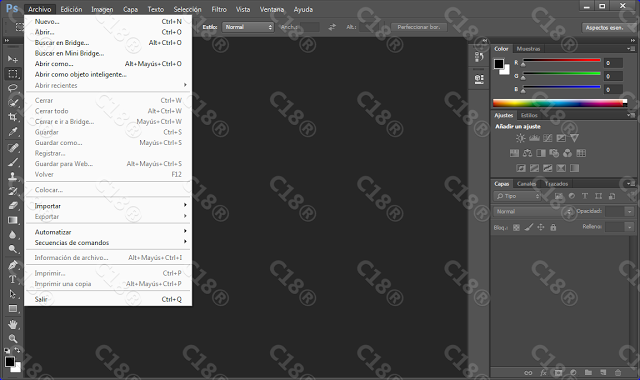Select the Crop tool
Viewport: 640px width, 380px height.
pyautogui.click(x=12, y=117)
